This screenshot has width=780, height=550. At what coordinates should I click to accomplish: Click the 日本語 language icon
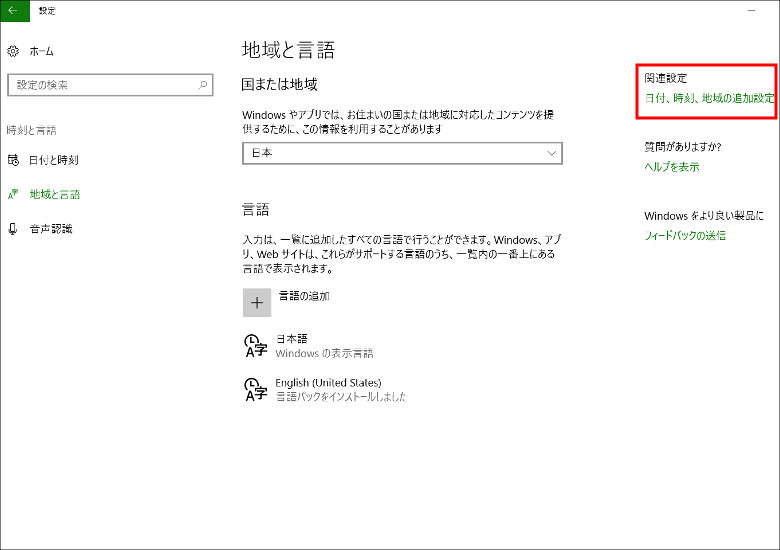tap(256, 346)
